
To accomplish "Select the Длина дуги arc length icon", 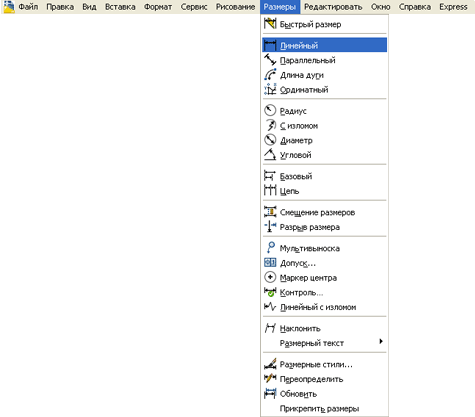I will click(270, 75).
